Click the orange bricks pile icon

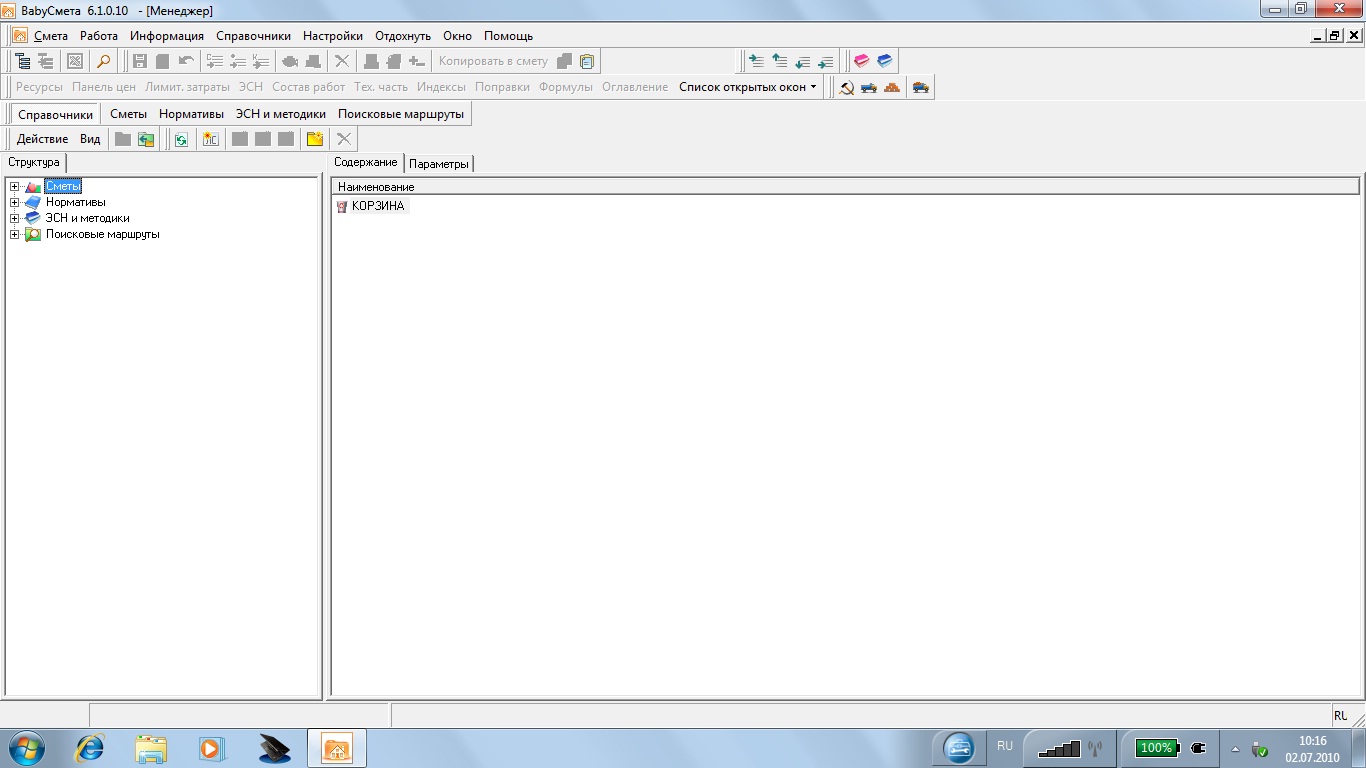892,87
